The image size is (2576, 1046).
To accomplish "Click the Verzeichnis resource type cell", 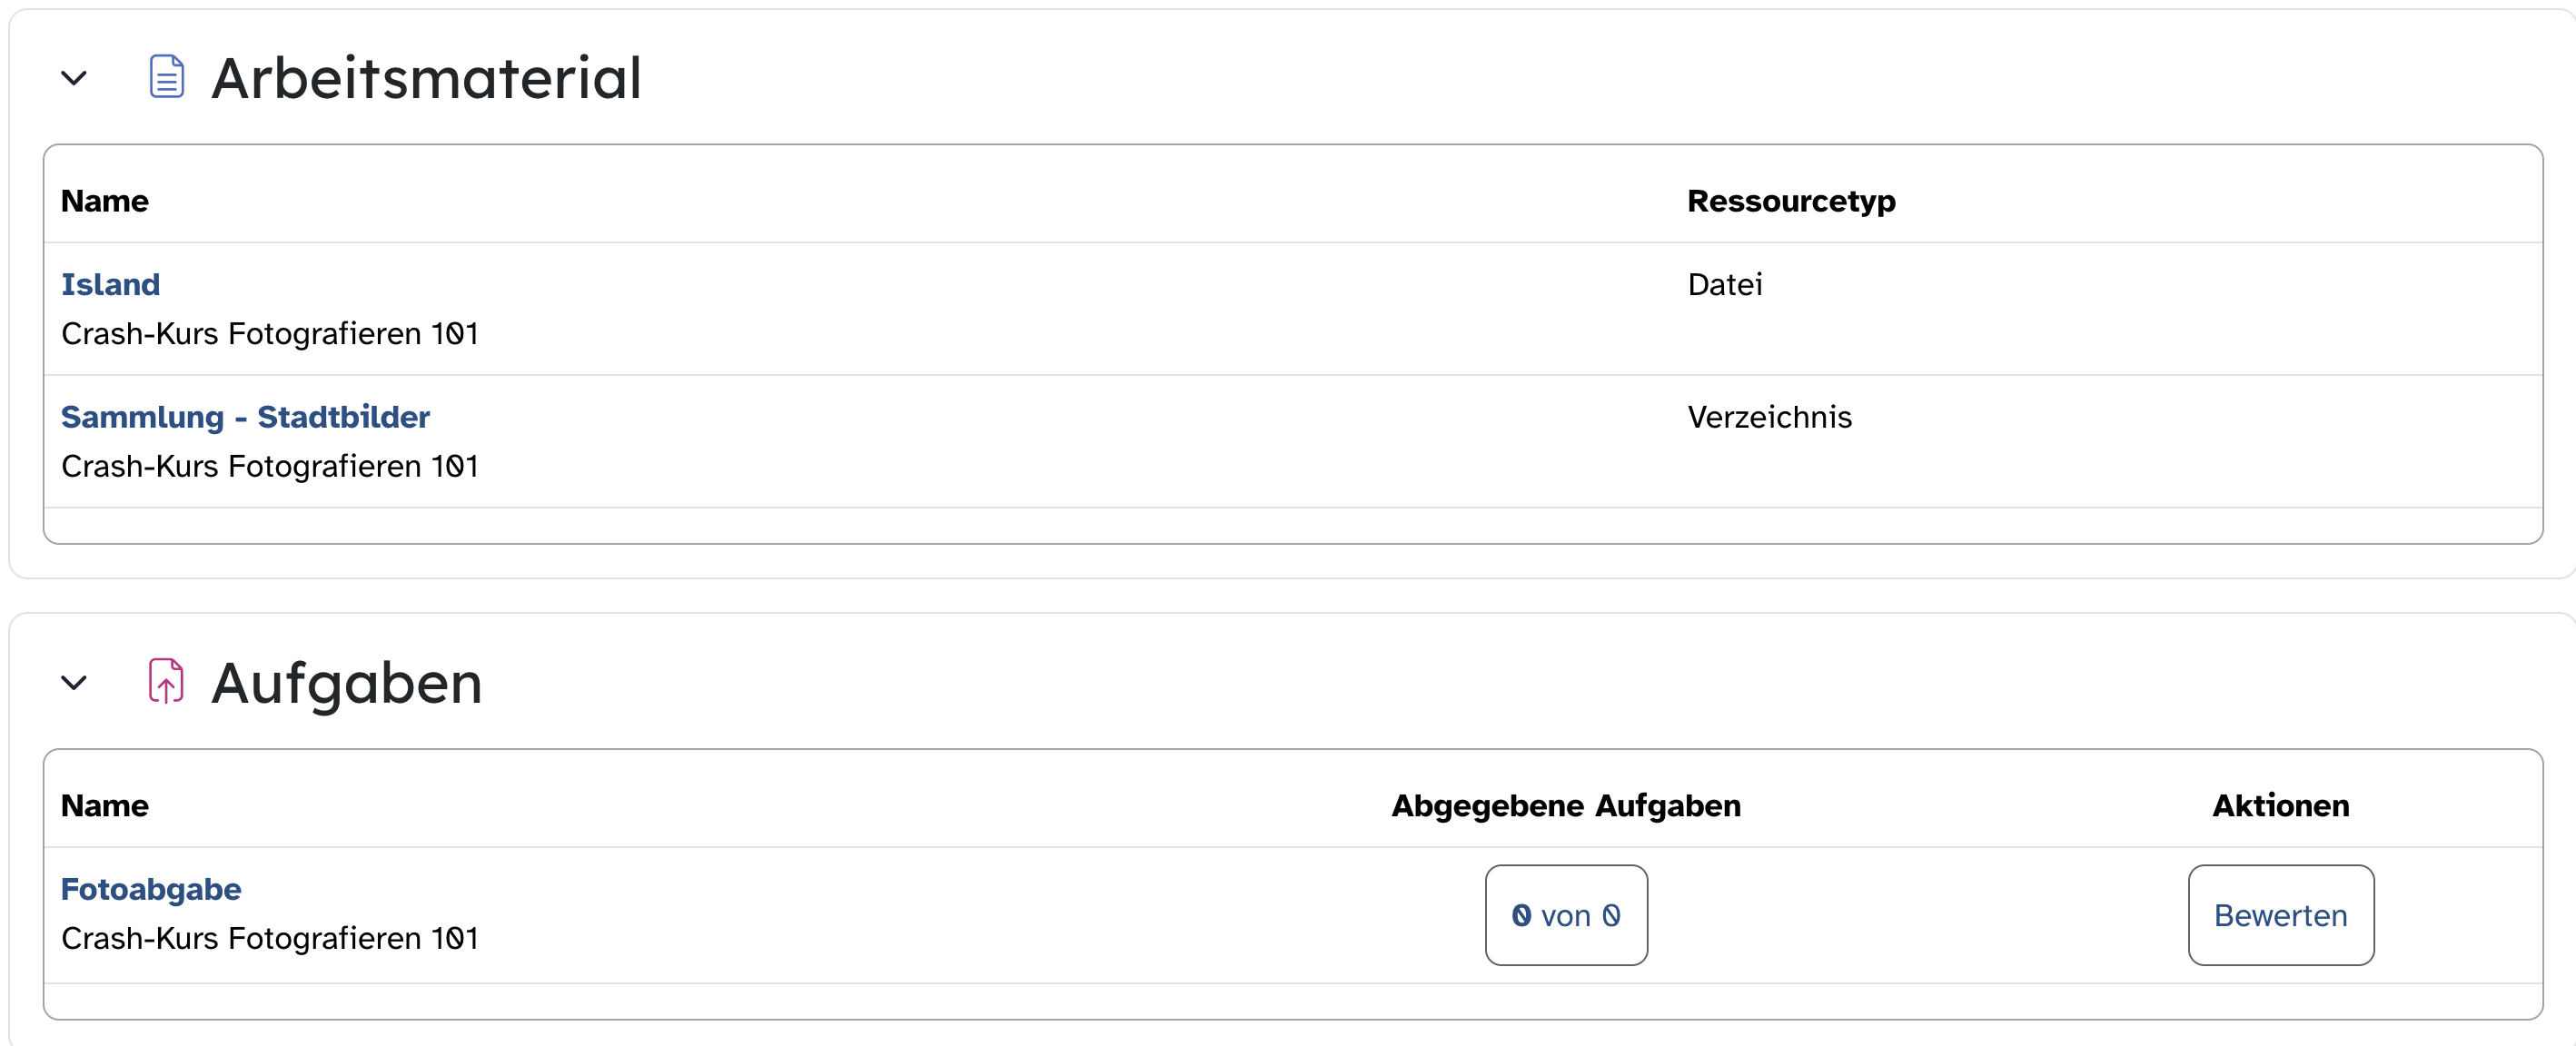I will click(x=1769, y=417).
